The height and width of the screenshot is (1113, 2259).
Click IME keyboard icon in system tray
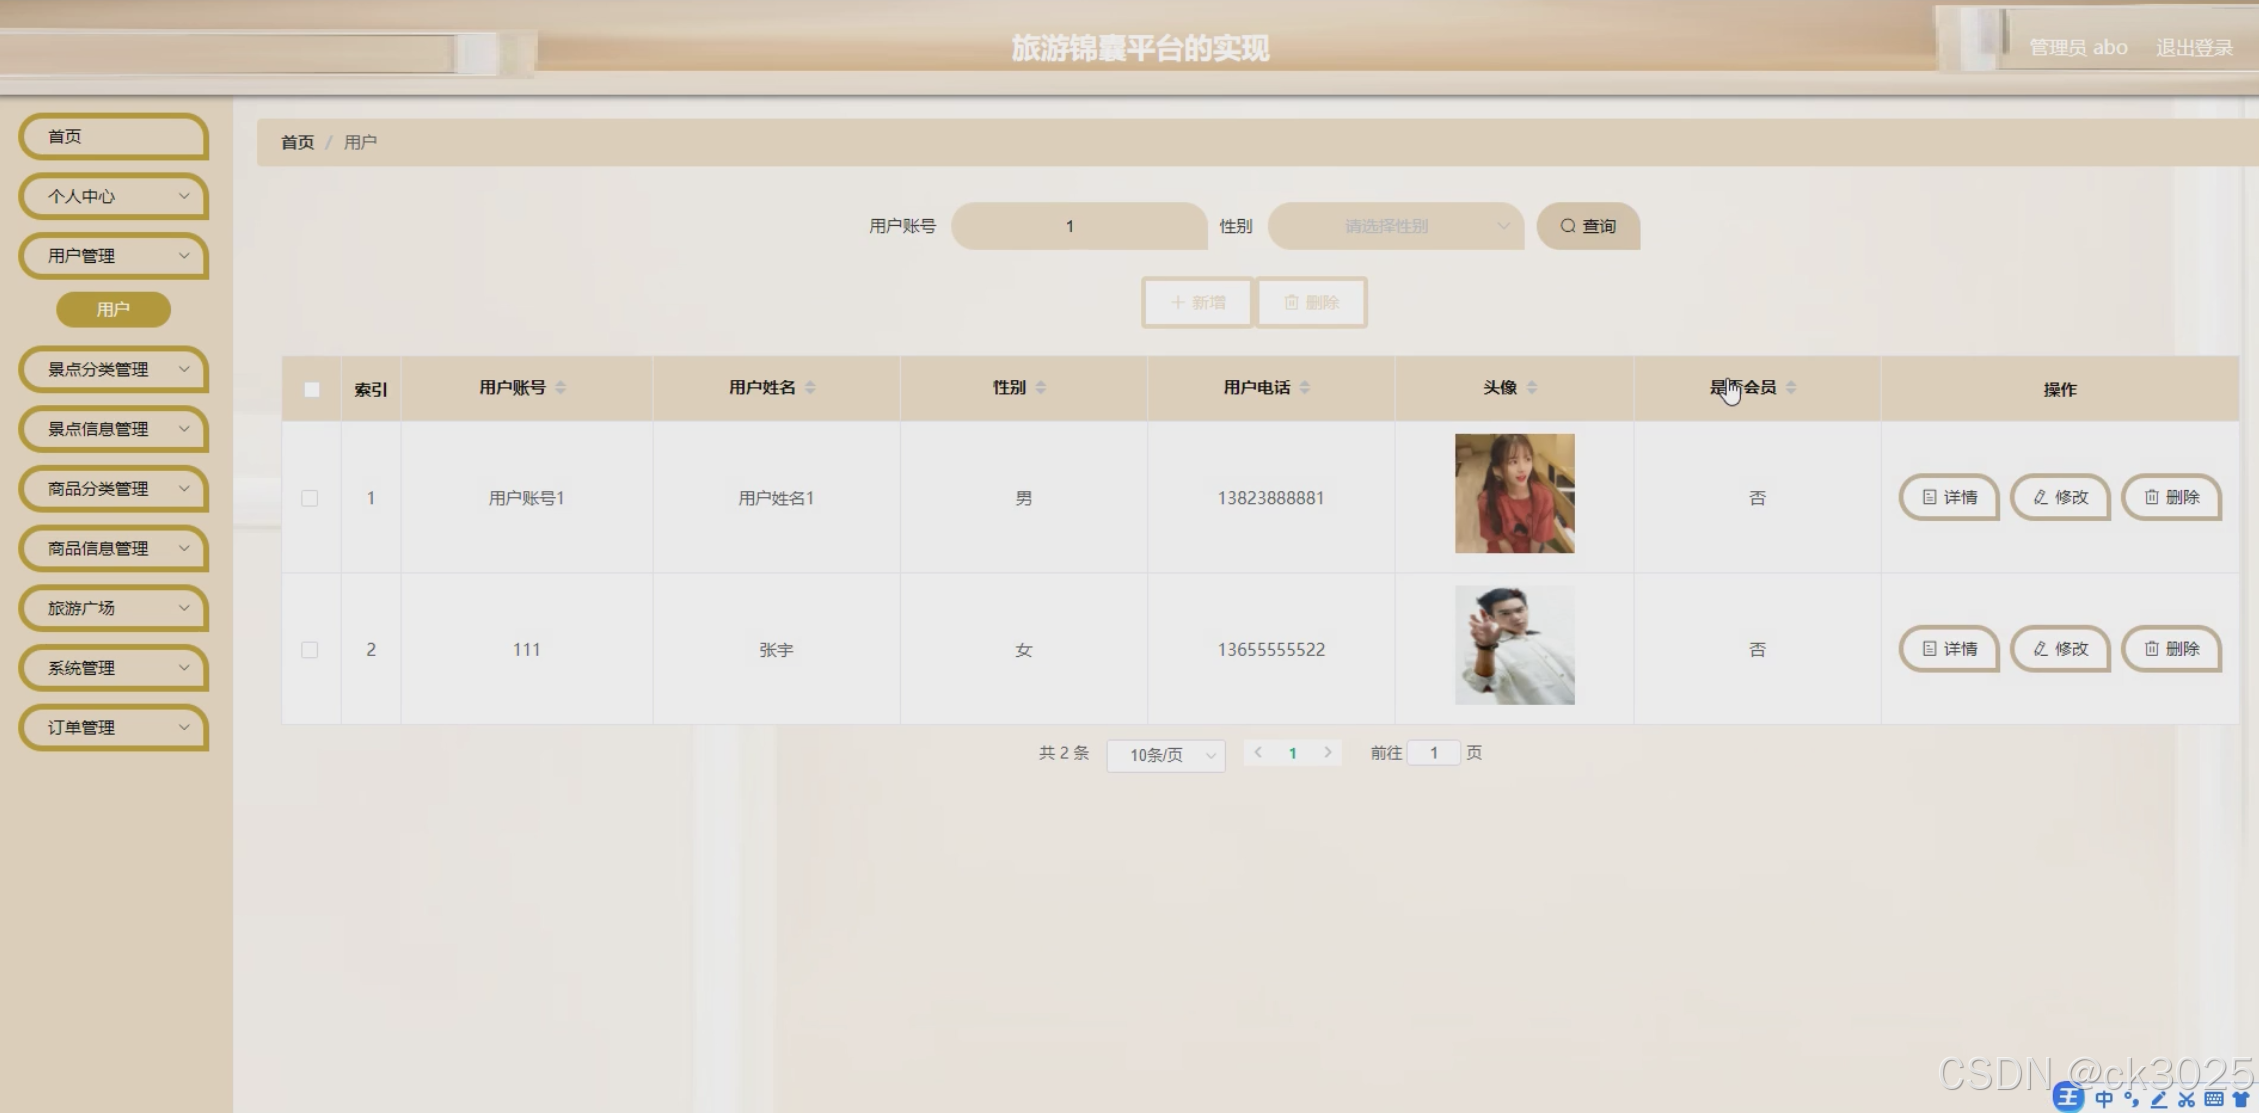click(2214, 1099)
